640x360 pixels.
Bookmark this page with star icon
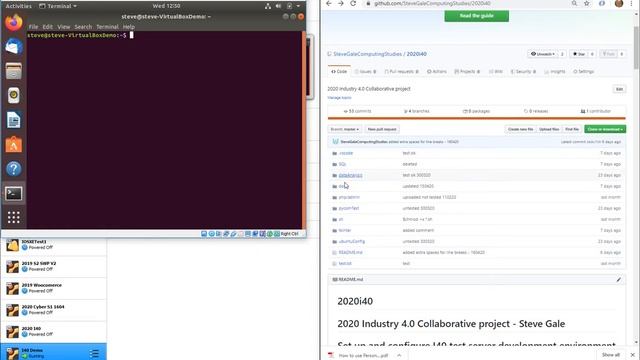(587, 3)
